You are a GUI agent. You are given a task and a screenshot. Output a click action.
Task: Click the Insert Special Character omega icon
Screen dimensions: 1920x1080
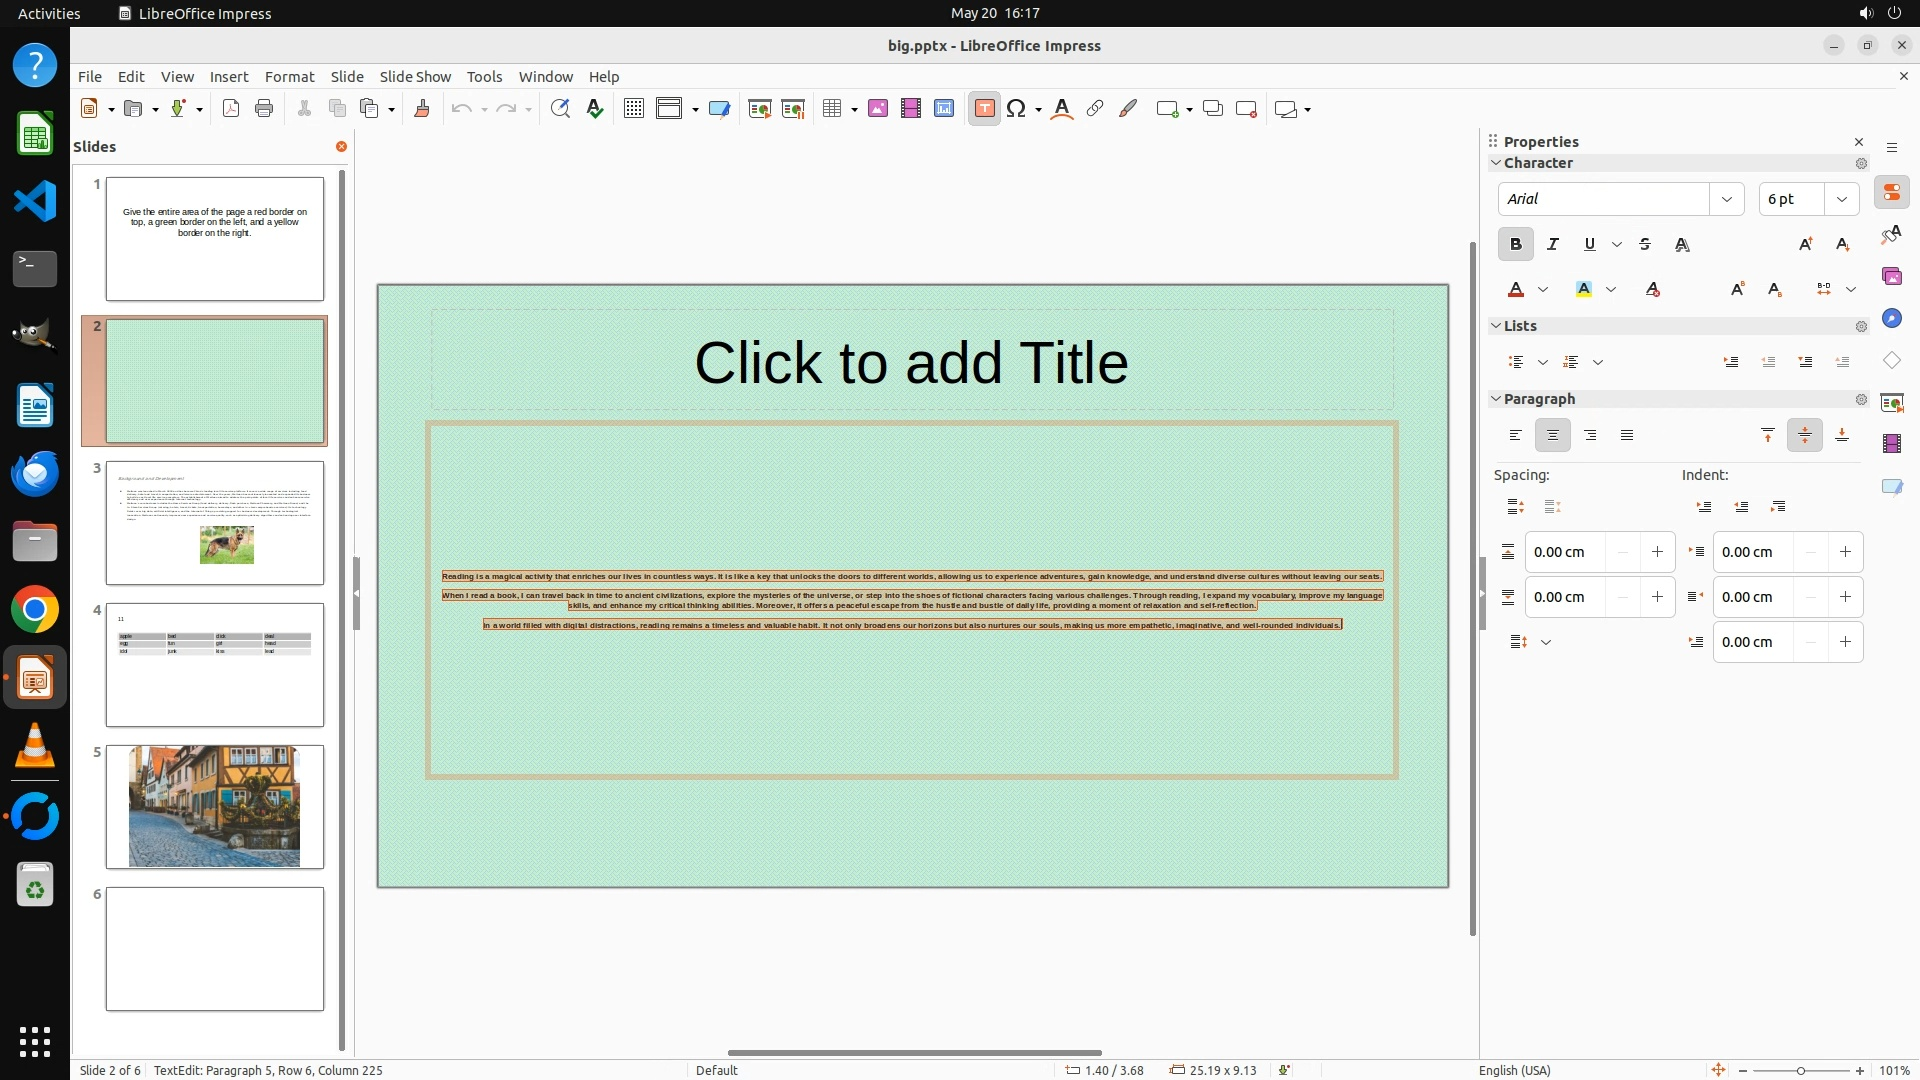tap(1016, 109)
